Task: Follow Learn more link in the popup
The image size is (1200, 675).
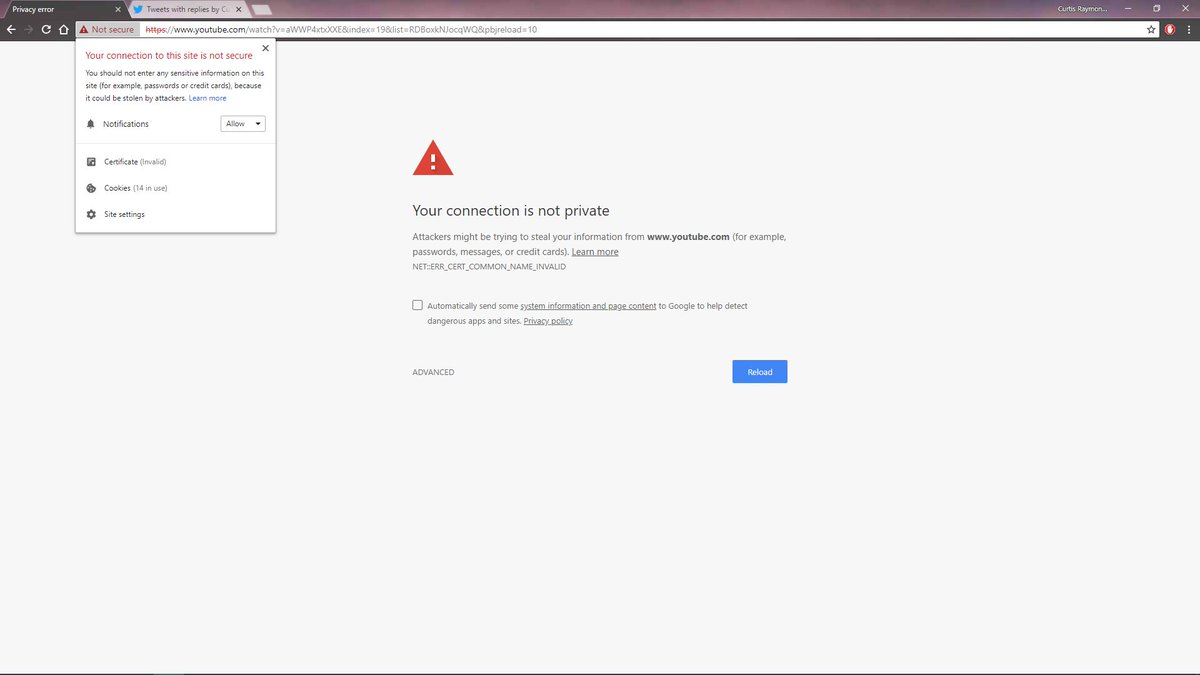Action: (207, 98)
